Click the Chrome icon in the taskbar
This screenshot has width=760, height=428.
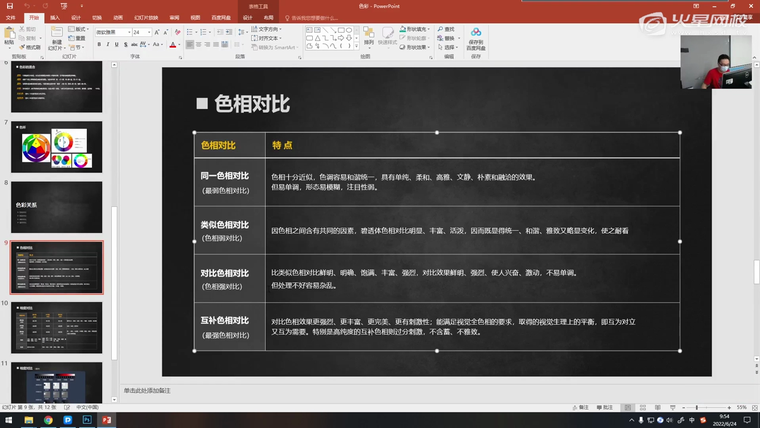click(x=46, y=421)
